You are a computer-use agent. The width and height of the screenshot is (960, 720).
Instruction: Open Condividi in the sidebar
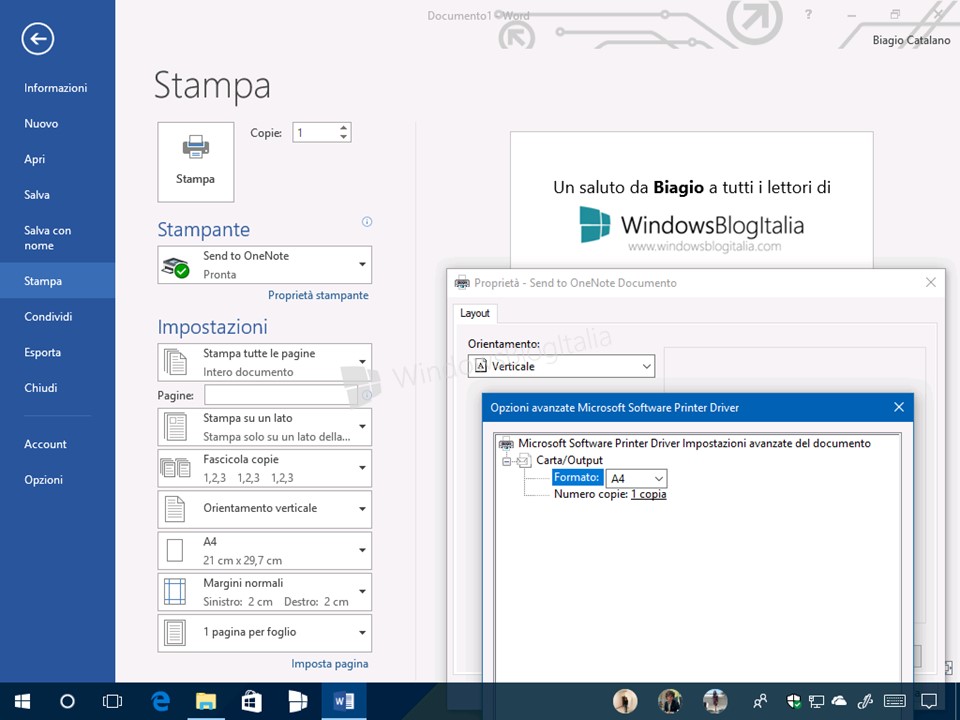[48, 317]
